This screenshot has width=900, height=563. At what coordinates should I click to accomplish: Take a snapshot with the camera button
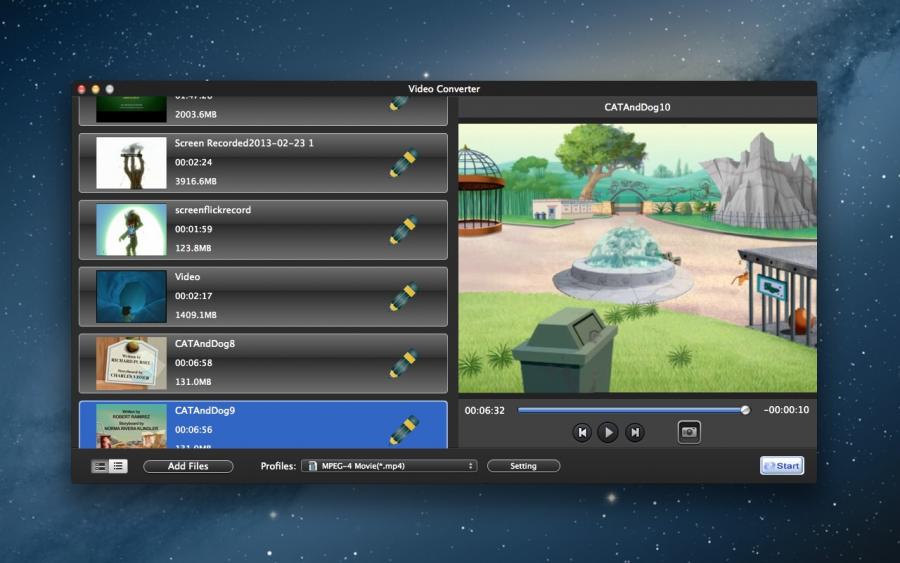pos(689,432)
